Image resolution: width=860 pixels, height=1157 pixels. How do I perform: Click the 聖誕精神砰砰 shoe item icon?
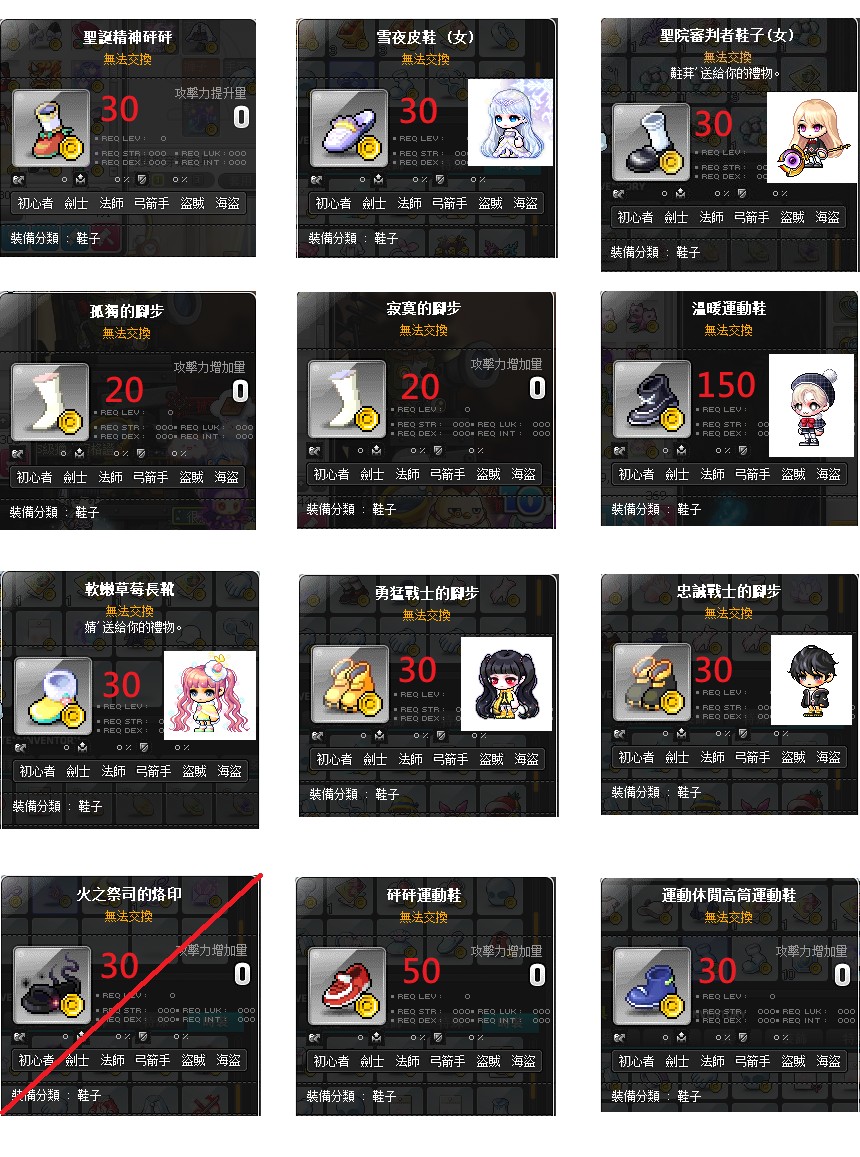(51, 128)
